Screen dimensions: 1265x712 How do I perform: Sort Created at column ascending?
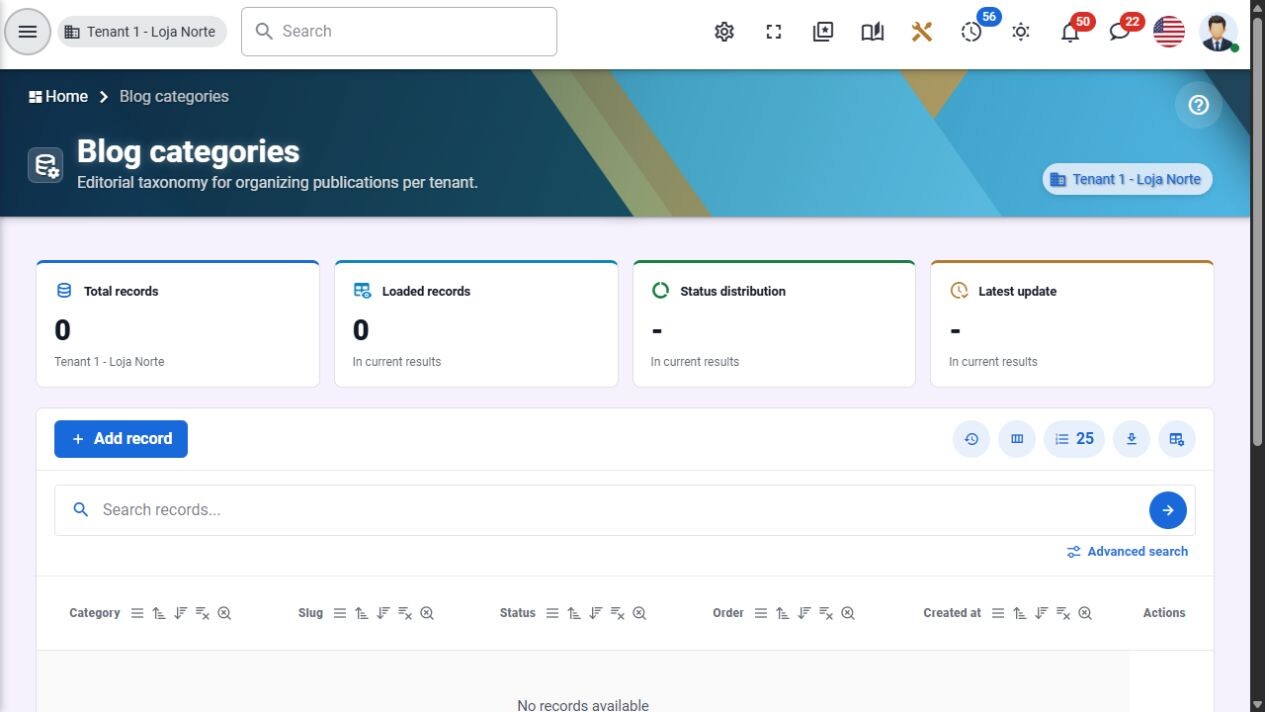click(x=1020, y=613)
